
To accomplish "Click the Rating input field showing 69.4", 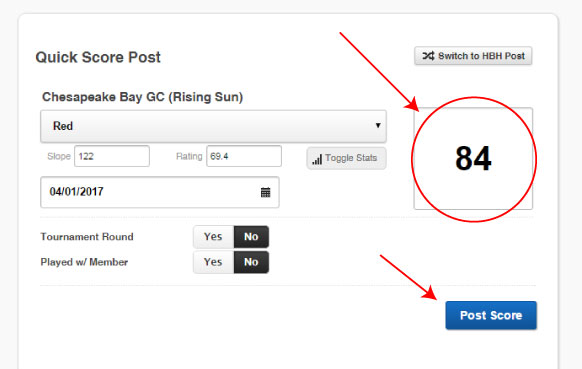I will (244, 156).
